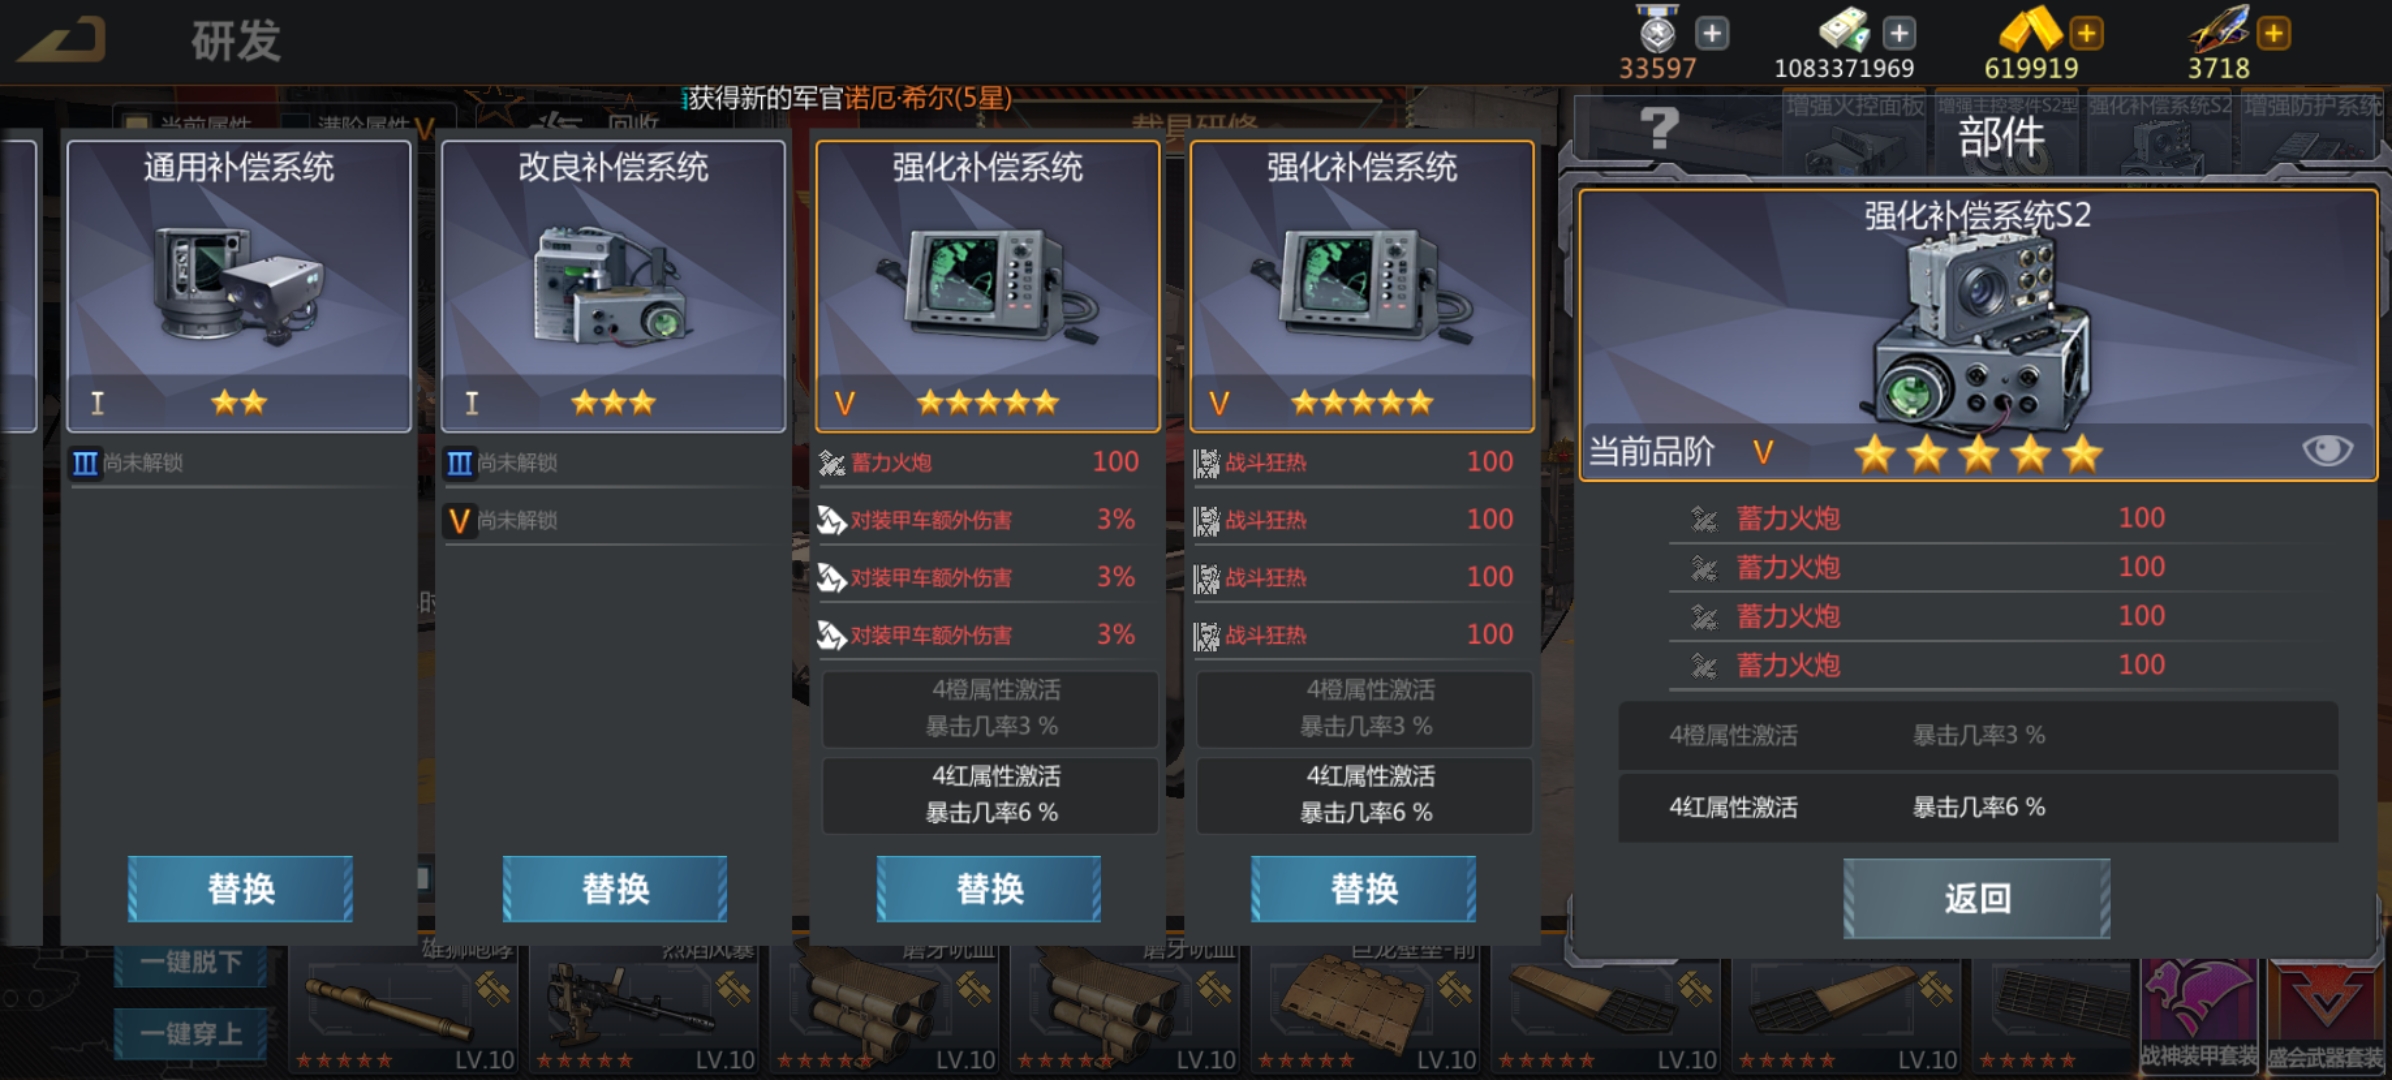Click the 一键脱下 button
Viewport: 2392px width, 1080px height.
pos(190,963)
